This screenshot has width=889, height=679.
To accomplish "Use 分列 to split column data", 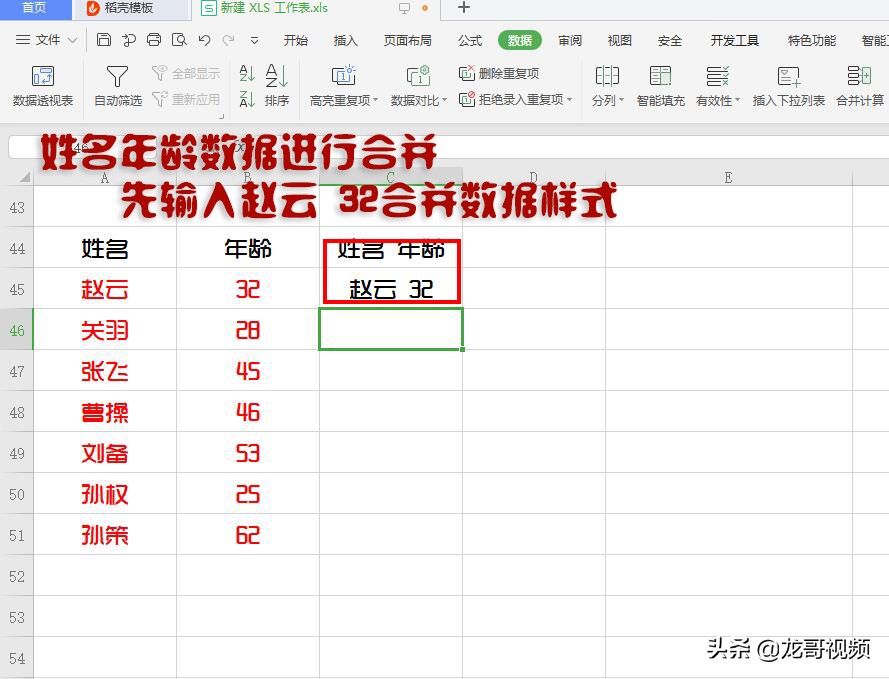I will (607, 85).
